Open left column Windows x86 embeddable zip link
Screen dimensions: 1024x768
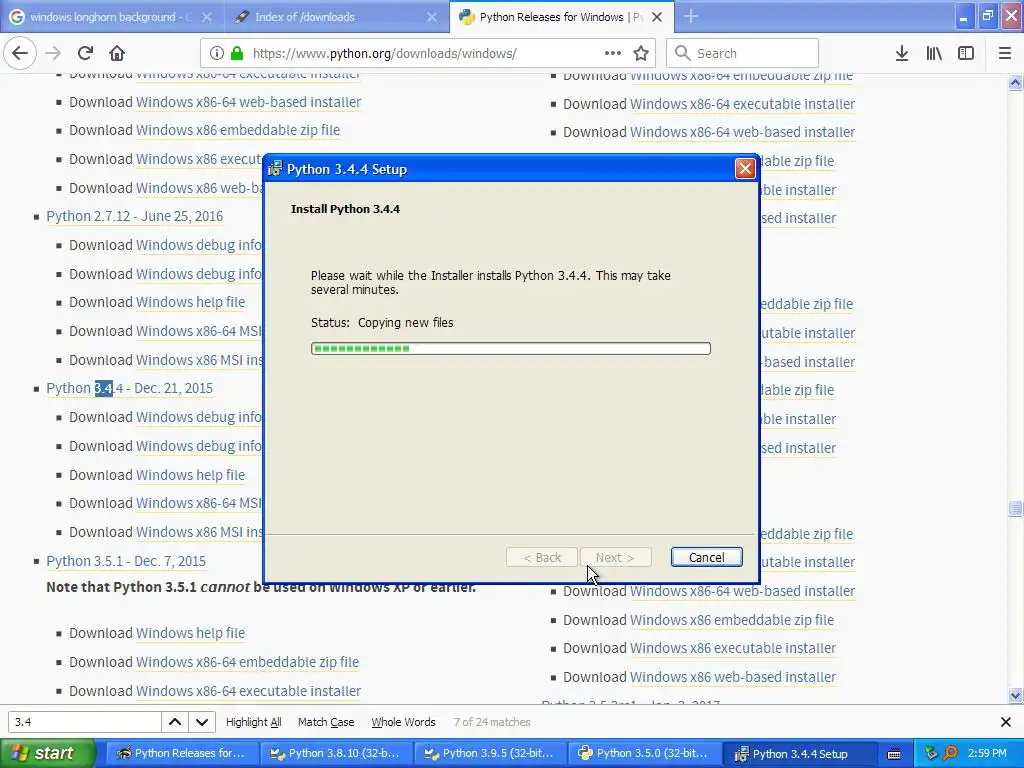click(238, 130)
